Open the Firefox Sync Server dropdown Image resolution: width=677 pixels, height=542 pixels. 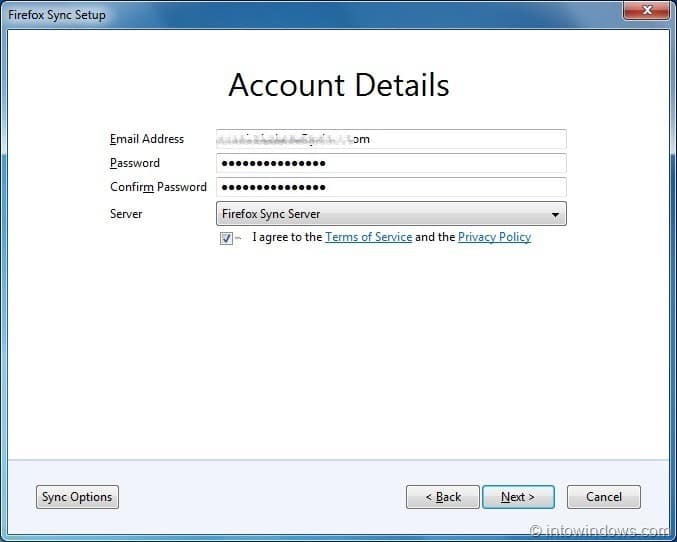point(391,214)
